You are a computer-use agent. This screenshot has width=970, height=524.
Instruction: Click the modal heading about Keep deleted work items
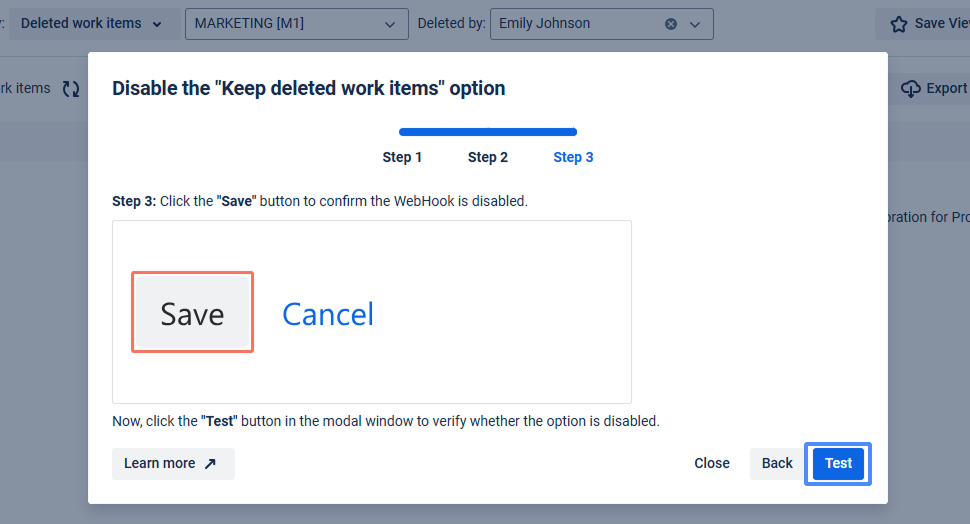coord(308,88)
